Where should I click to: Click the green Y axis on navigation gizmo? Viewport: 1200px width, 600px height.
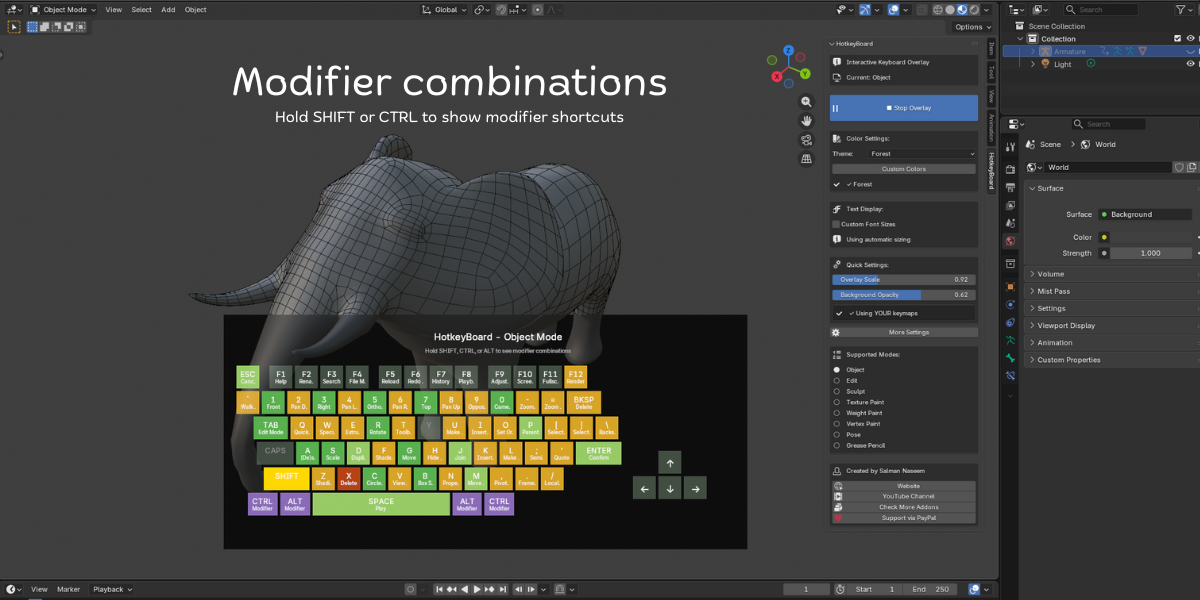pos(804,73)
